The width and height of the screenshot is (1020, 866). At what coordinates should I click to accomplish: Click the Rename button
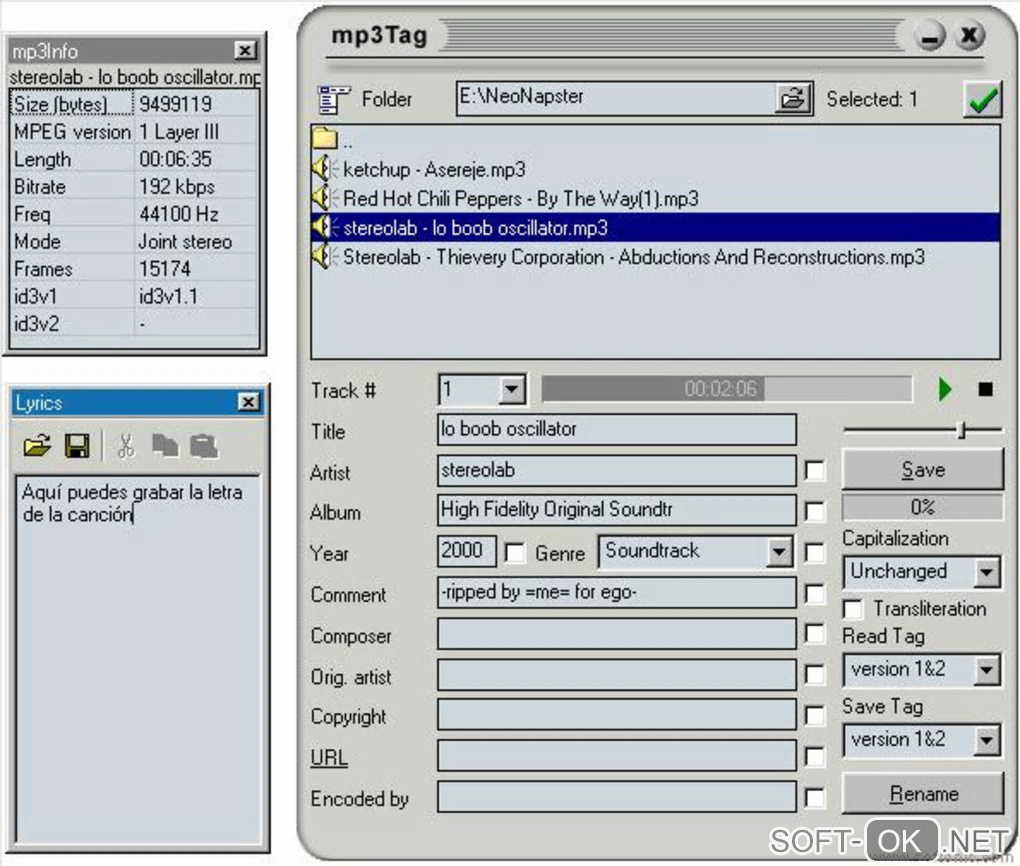(922, 794)
